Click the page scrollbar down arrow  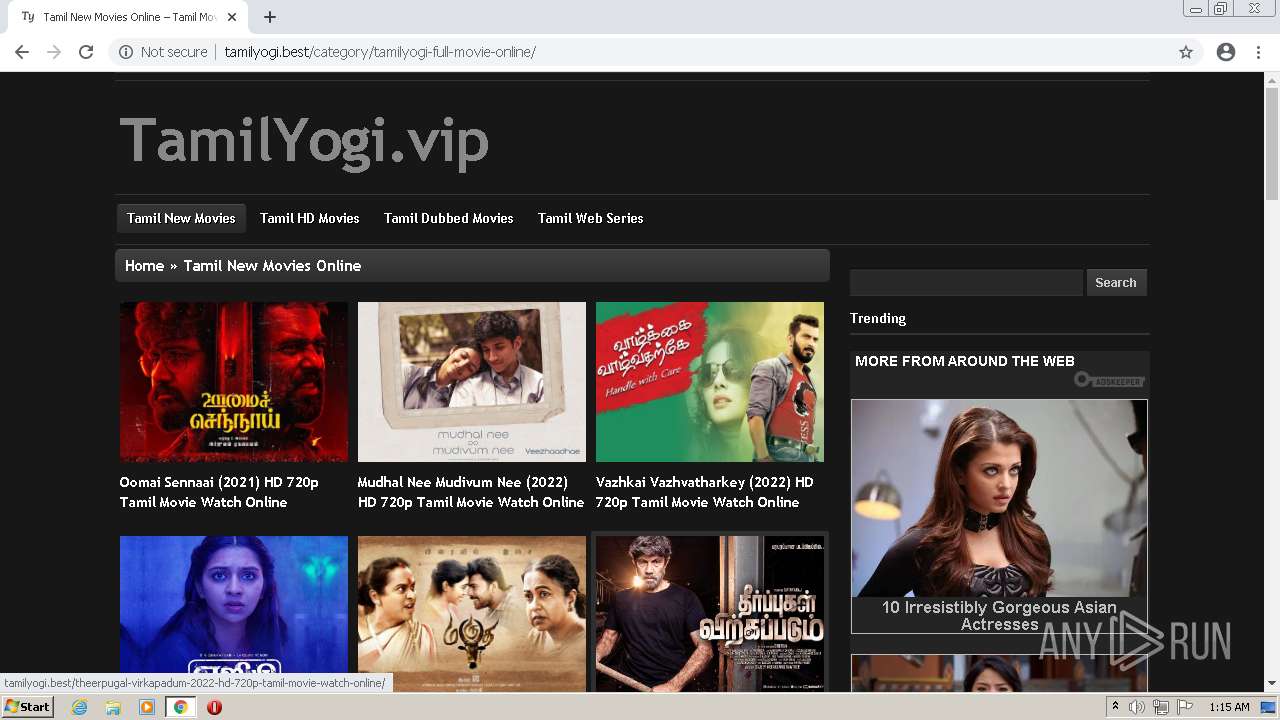pos(1272,684)
